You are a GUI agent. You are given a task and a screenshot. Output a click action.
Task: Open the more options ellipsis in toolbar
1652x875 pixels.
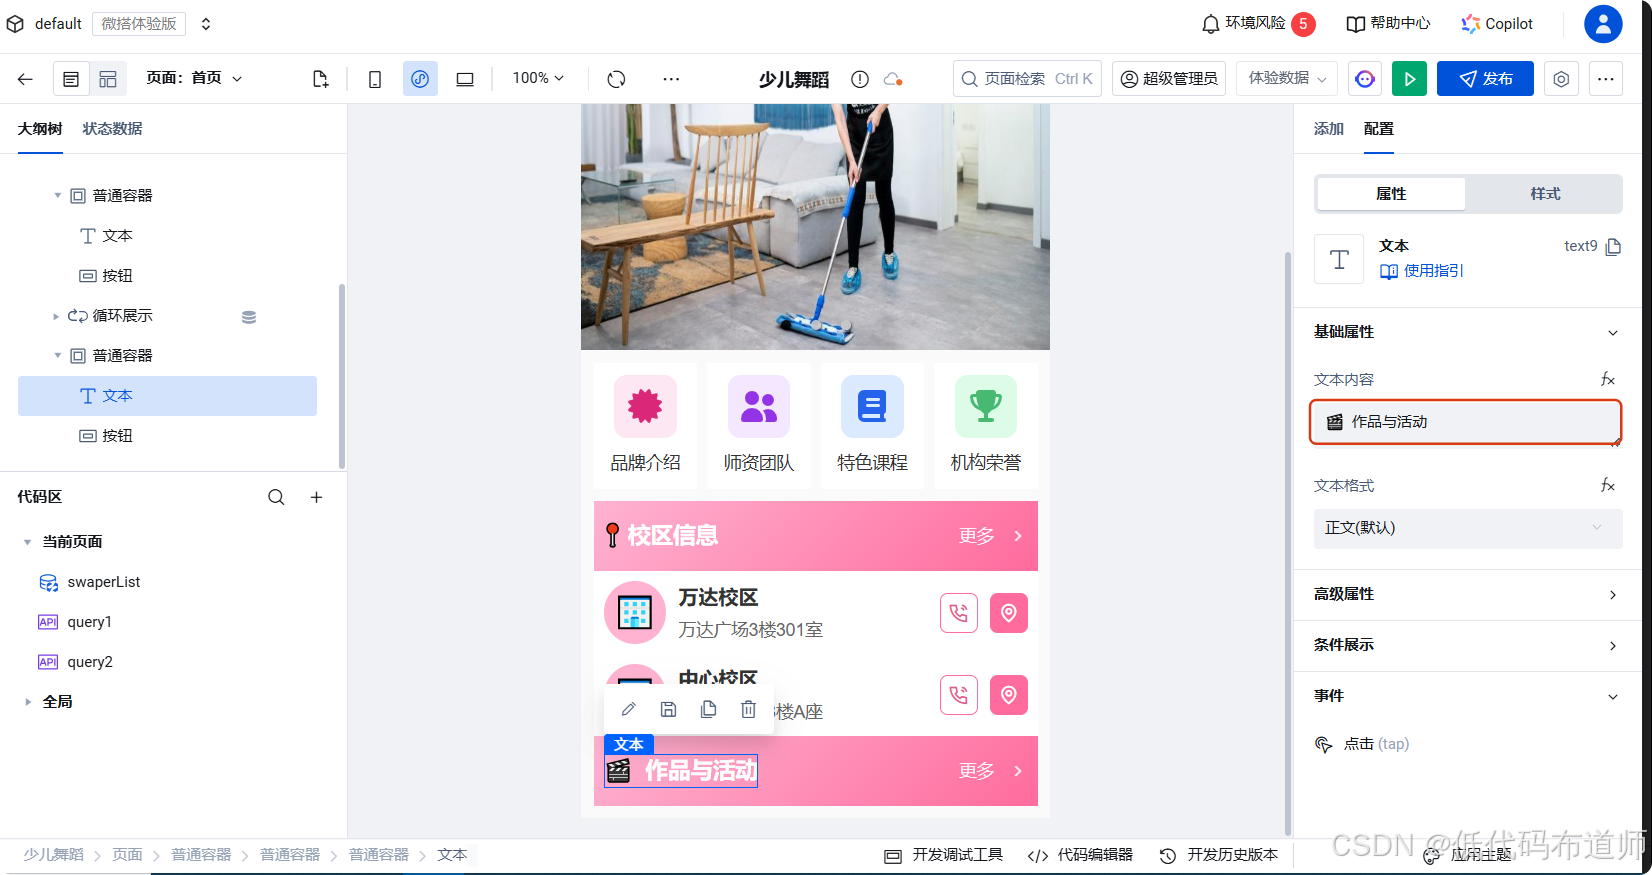(x=671, y=79)
